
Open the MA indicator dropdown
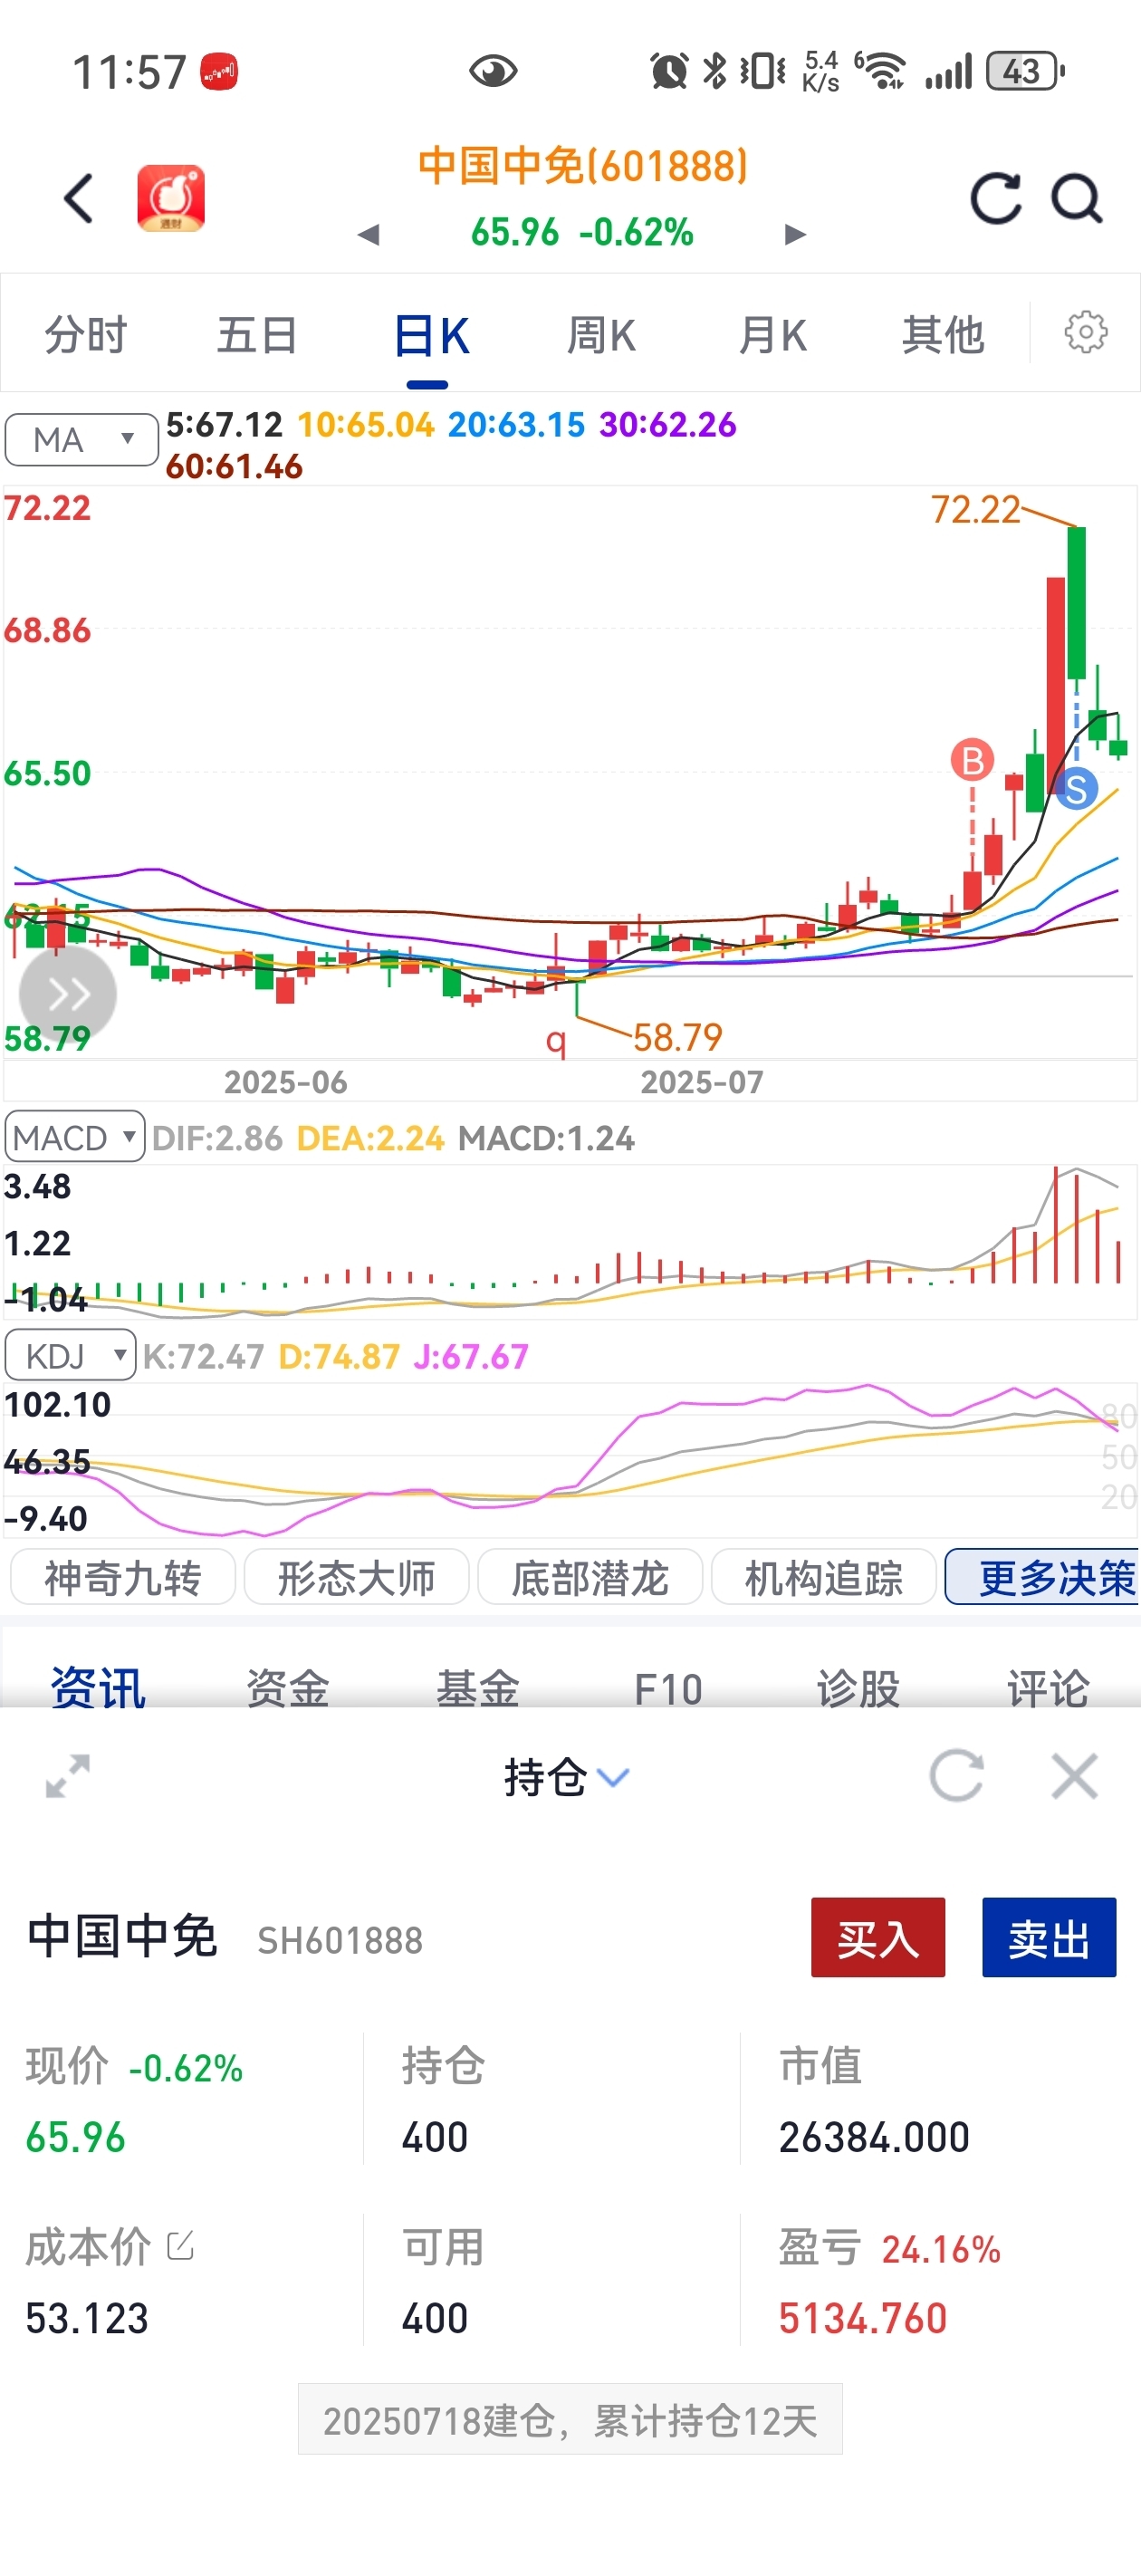81,440
